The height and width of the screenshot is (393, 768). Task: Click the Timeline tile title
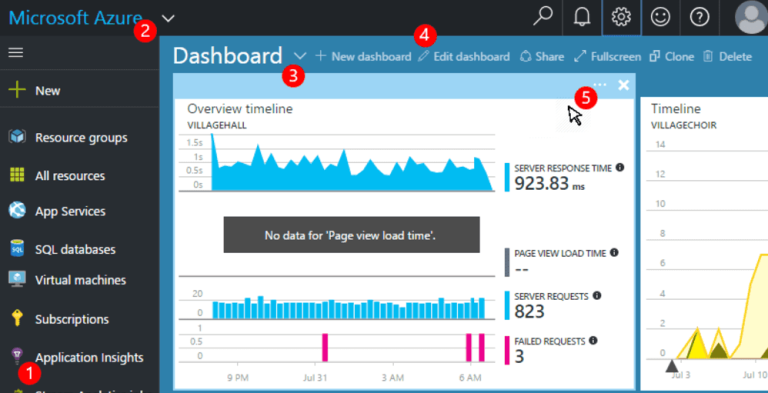676,109
